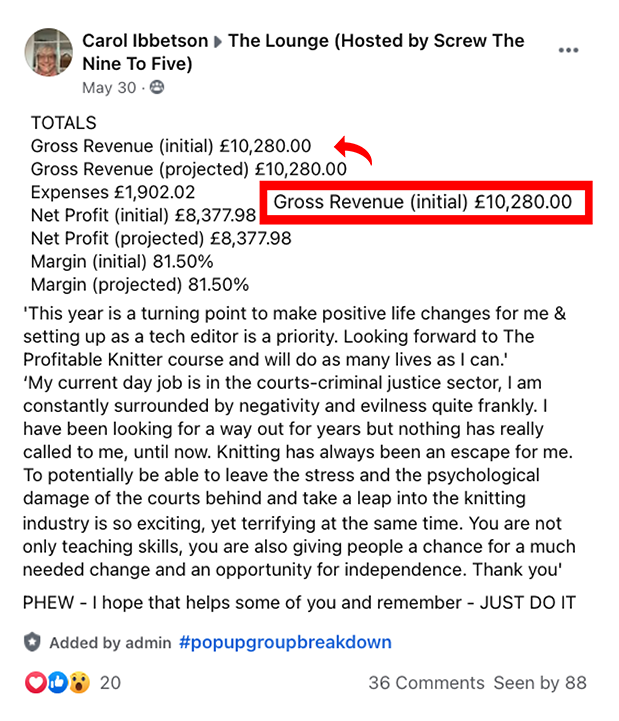The height and width of the screenshot is (721, 619).
Task: Click the admin shield badge icon
Action: pos(33,642)
